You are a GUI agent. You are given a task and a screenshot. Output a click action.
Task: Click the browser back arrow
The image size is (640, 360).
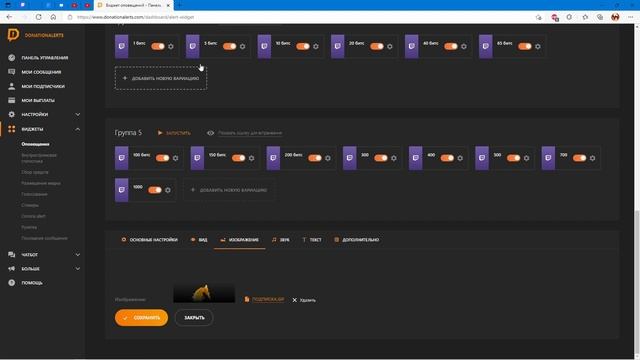[x=9, y=17]
